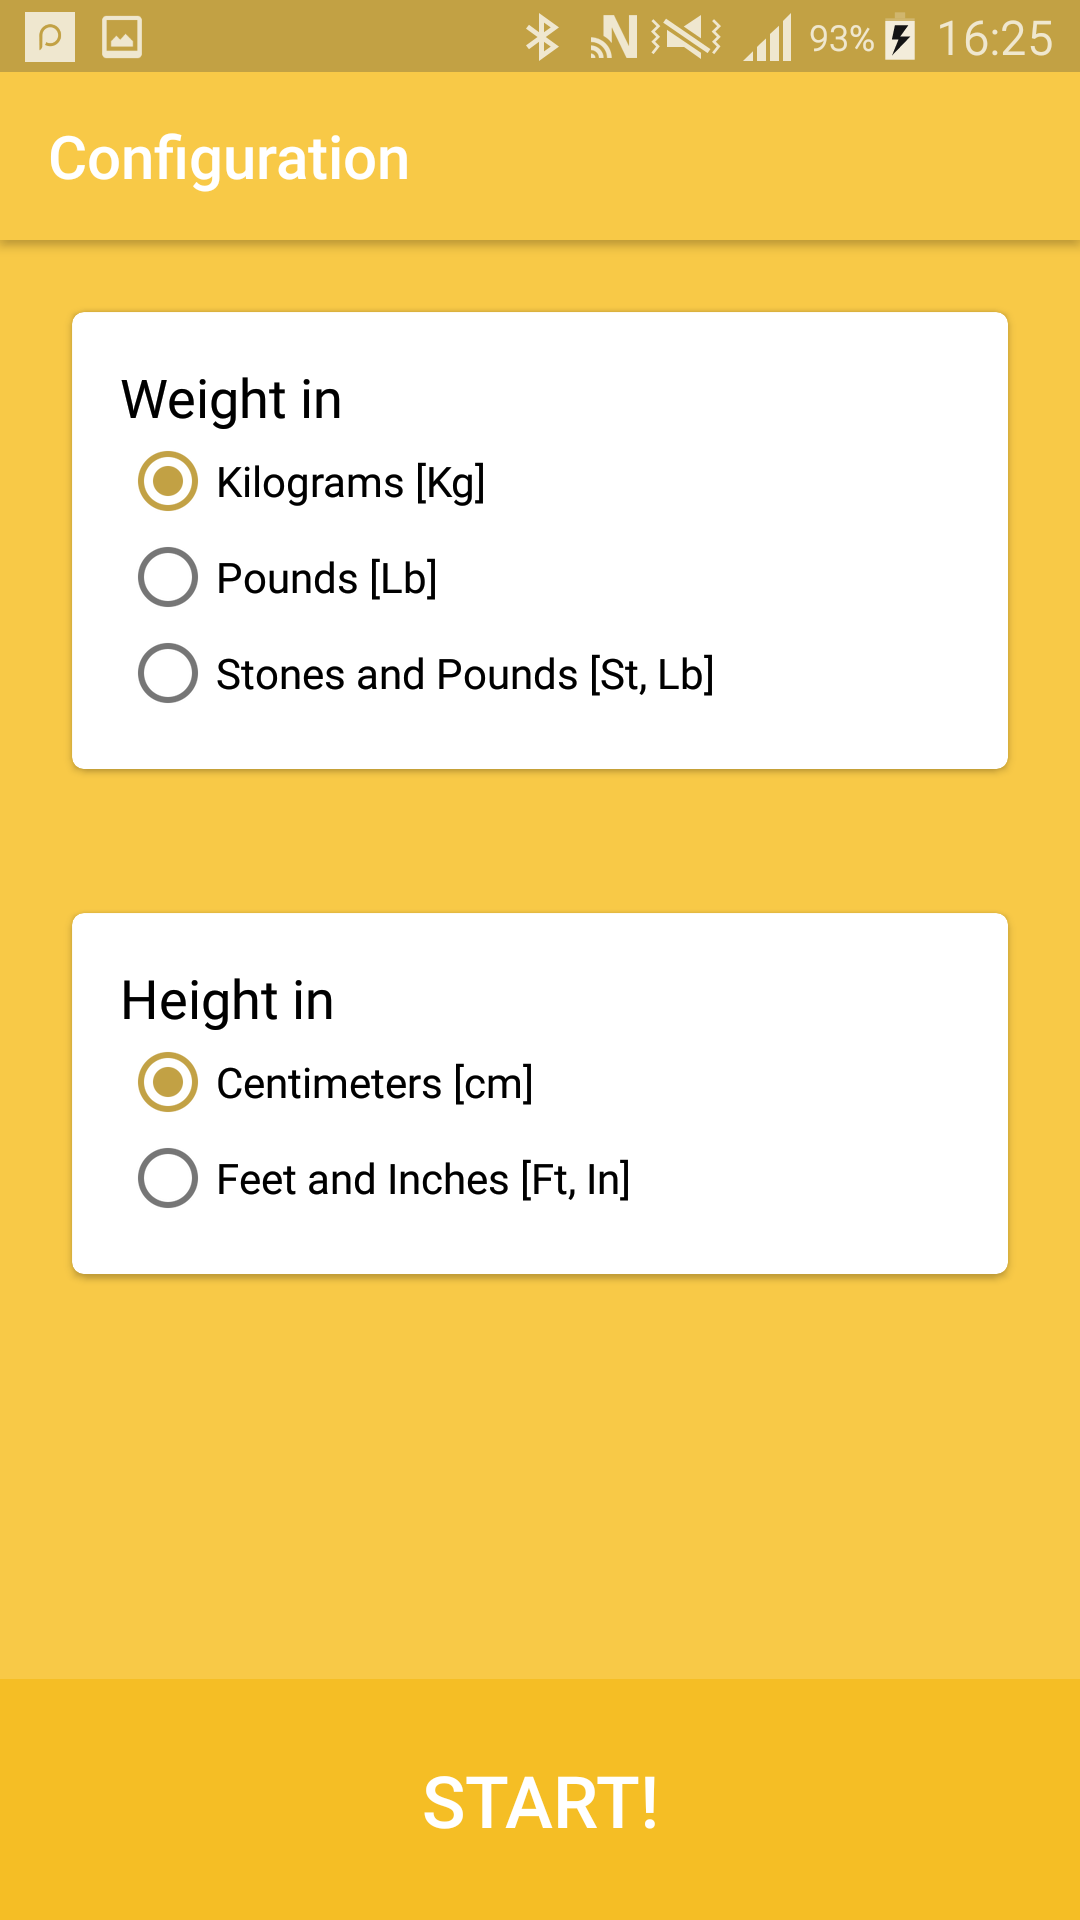The height and width of the screenshot is (1920, 1080).
Task: Open the Pinterest notification icon
Action: pyautogui.click(x=49, y=37)
